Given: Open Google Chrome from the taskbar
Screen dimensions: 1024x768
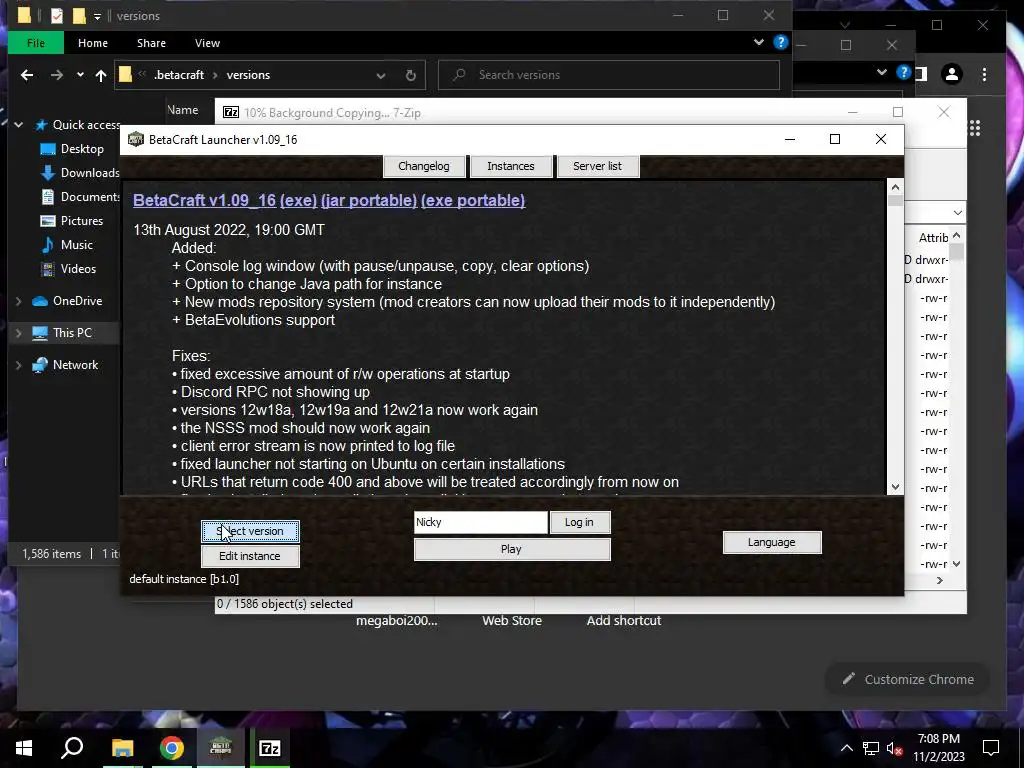Looking at the screenshot, I should (x=172, y=748).
